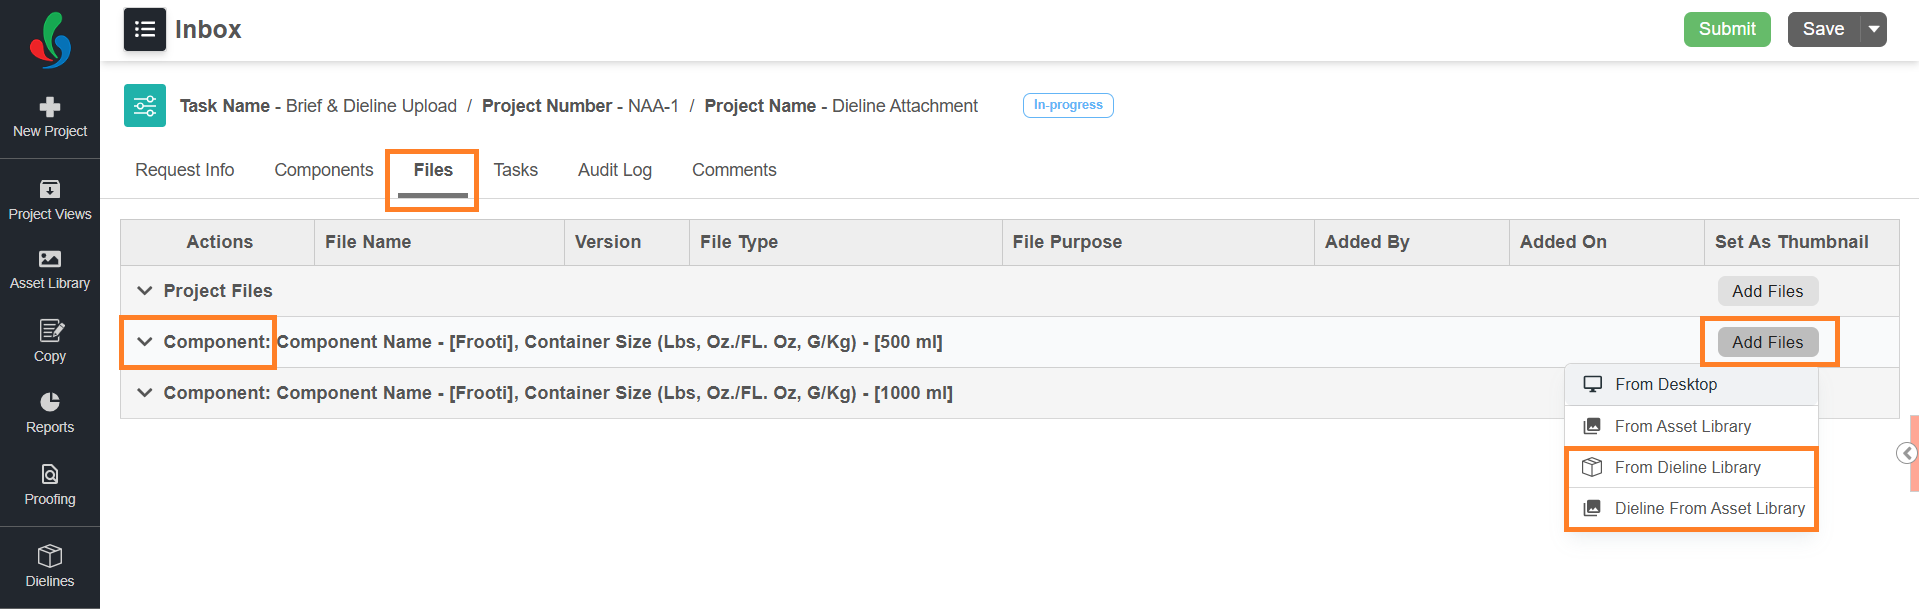Collapse the Project Files section
Image resolution: width=1919 pixels, height=609 pixels.
[145, 291]
